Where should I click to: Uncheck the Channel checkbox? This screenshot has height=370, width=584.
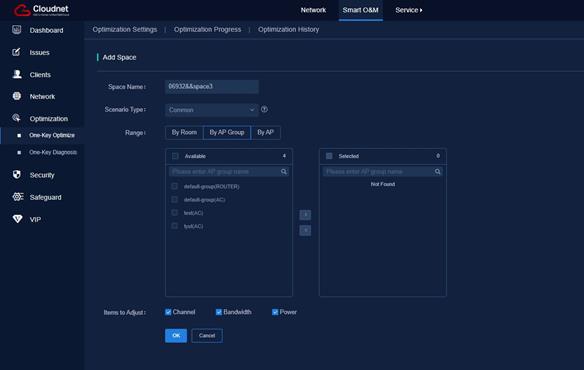pos(168,312)
